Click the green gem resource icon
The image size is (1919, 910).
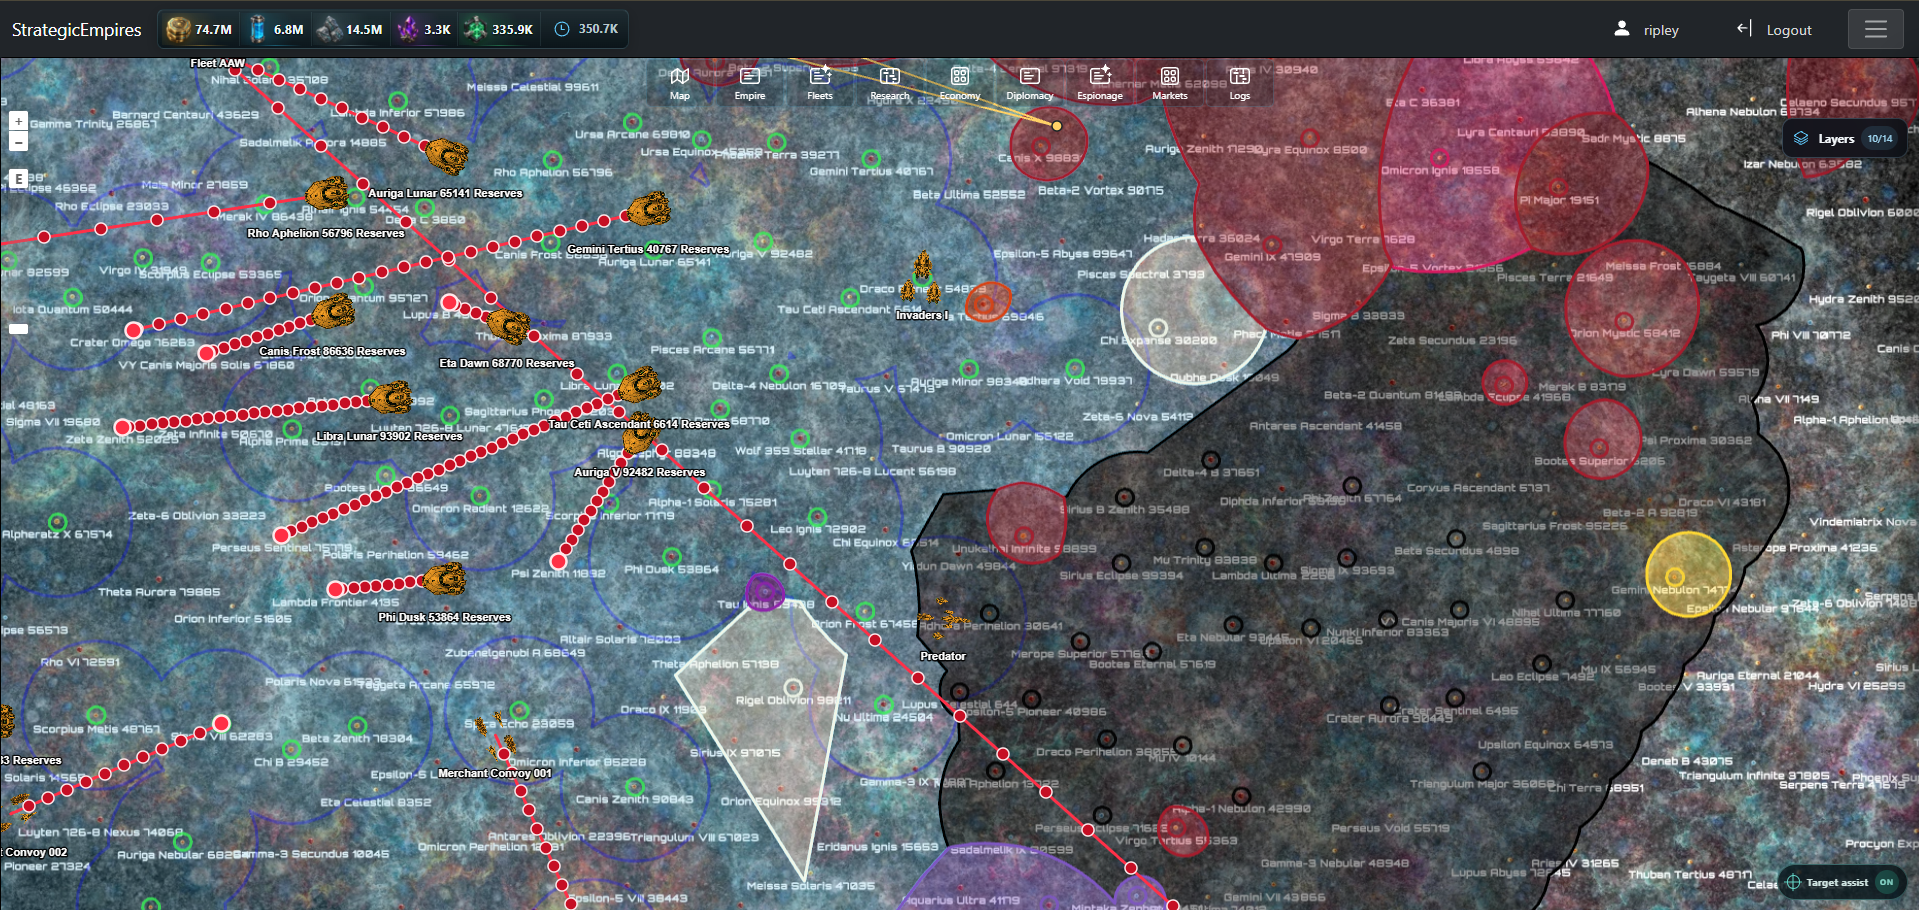[475, 29]
